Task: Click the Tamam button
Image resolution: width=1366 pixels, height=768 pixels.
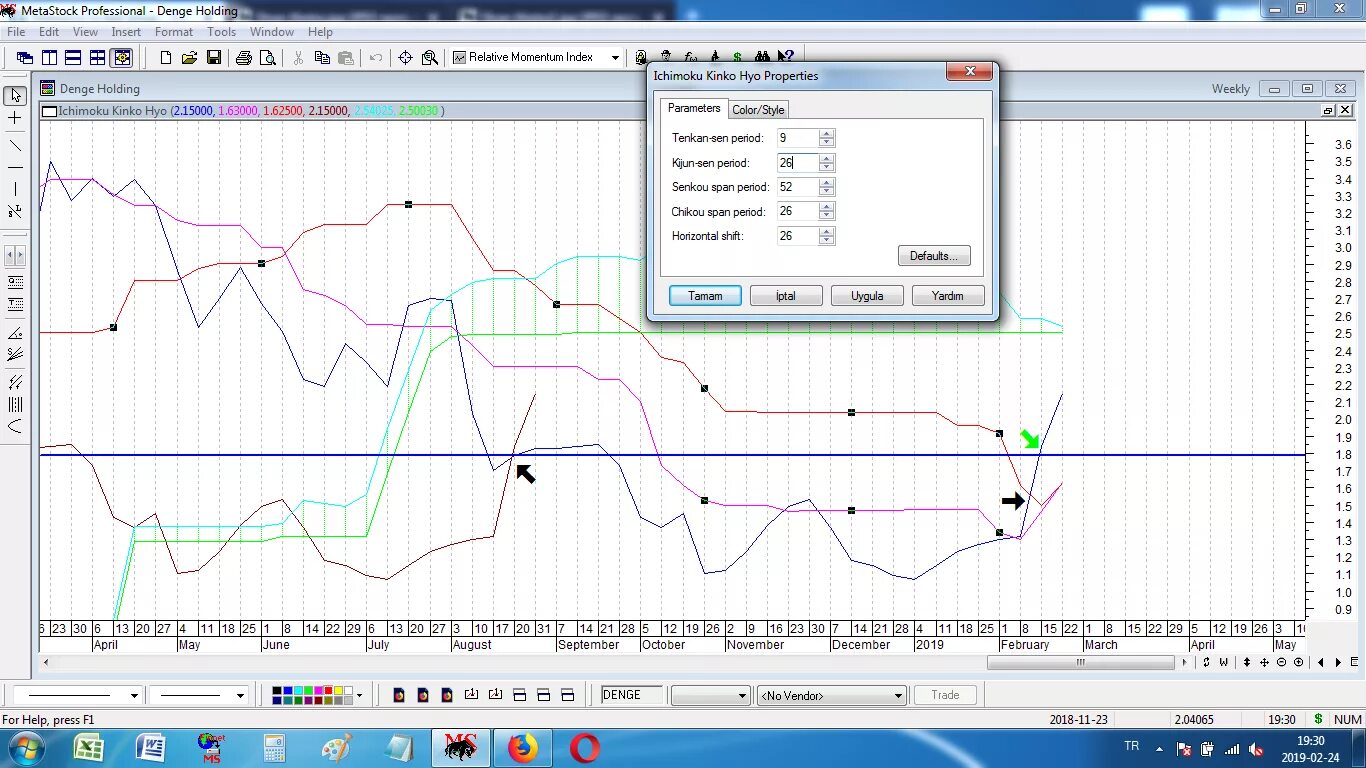Action: pyautogui.click(x=705, y=296)
